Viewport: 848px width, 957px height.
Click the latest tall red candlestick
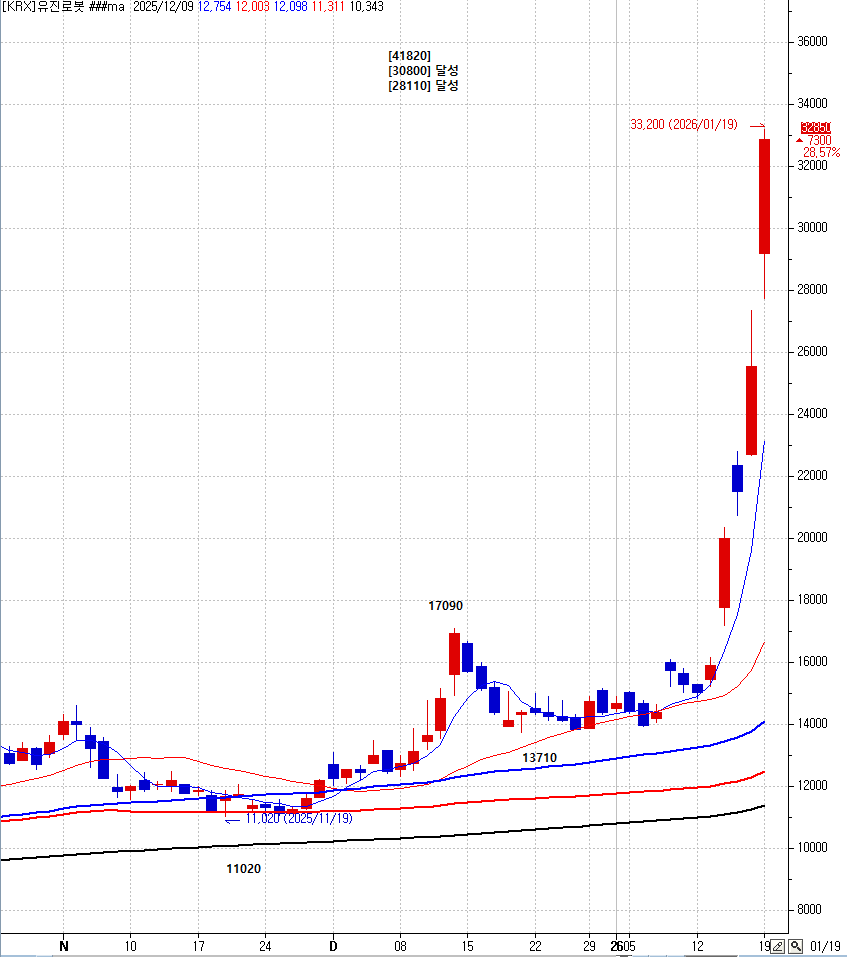(764, 196)
